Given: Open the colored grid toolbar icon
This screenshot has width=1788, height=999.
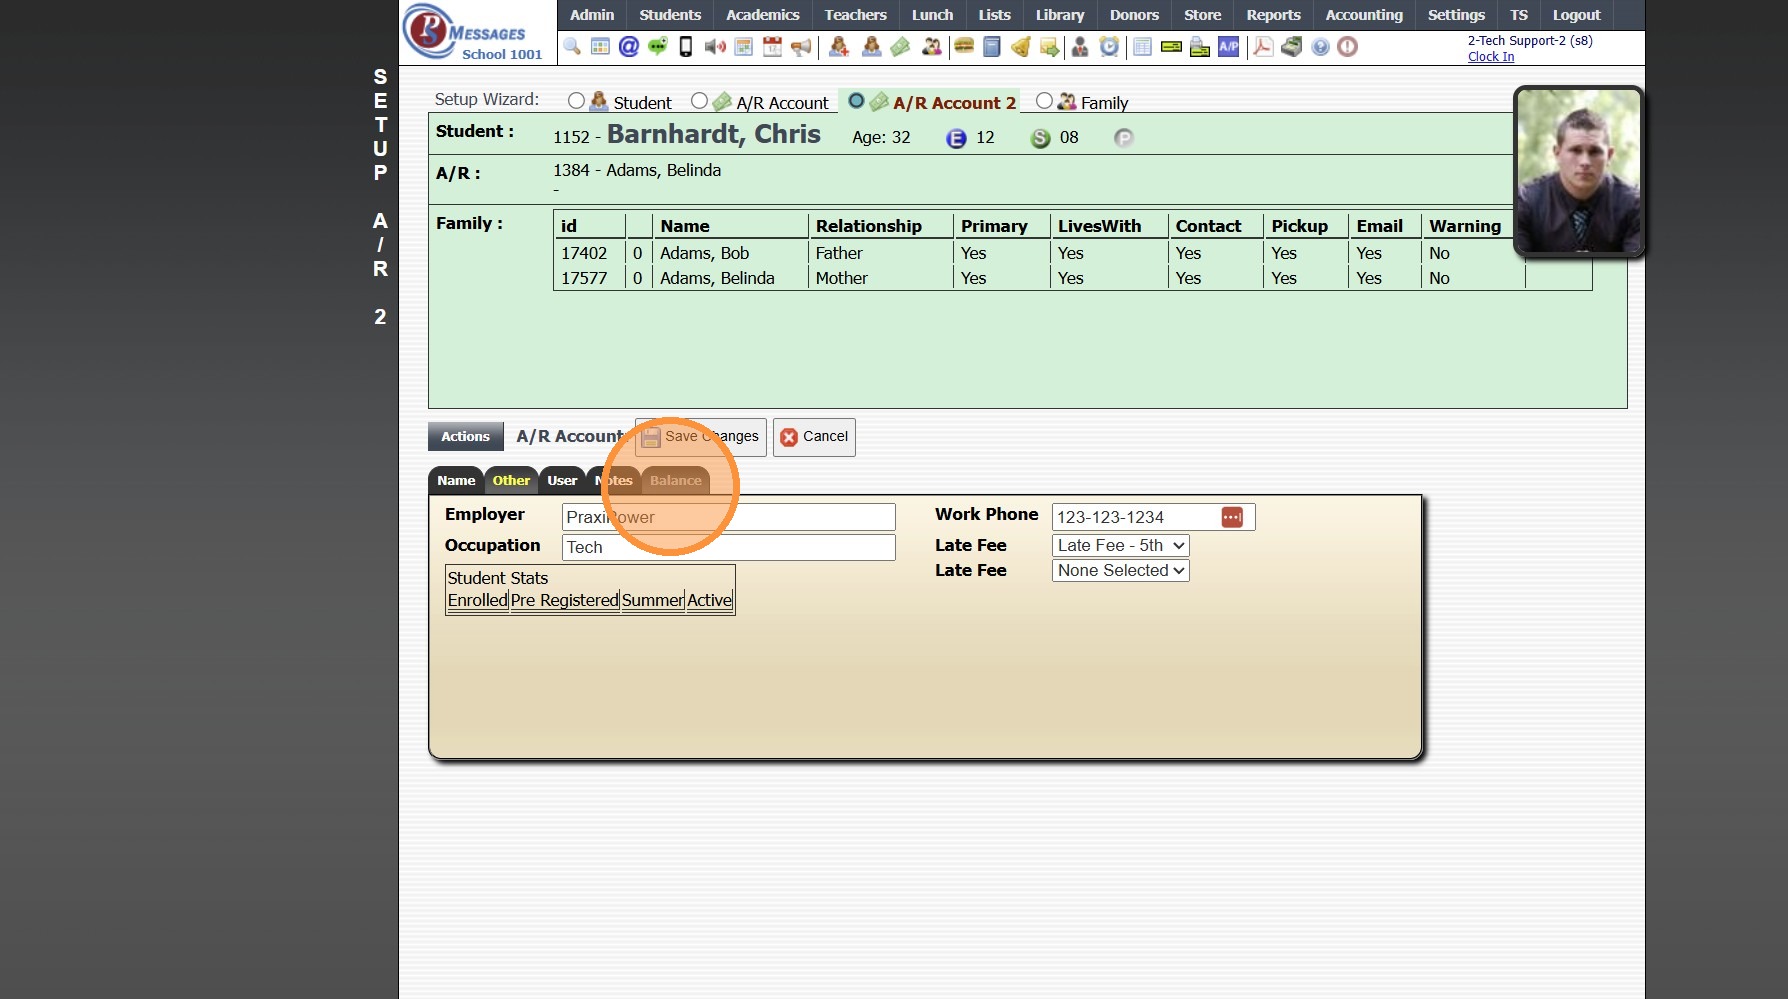Looking at the screenshot, I should [x=600, y=47].
